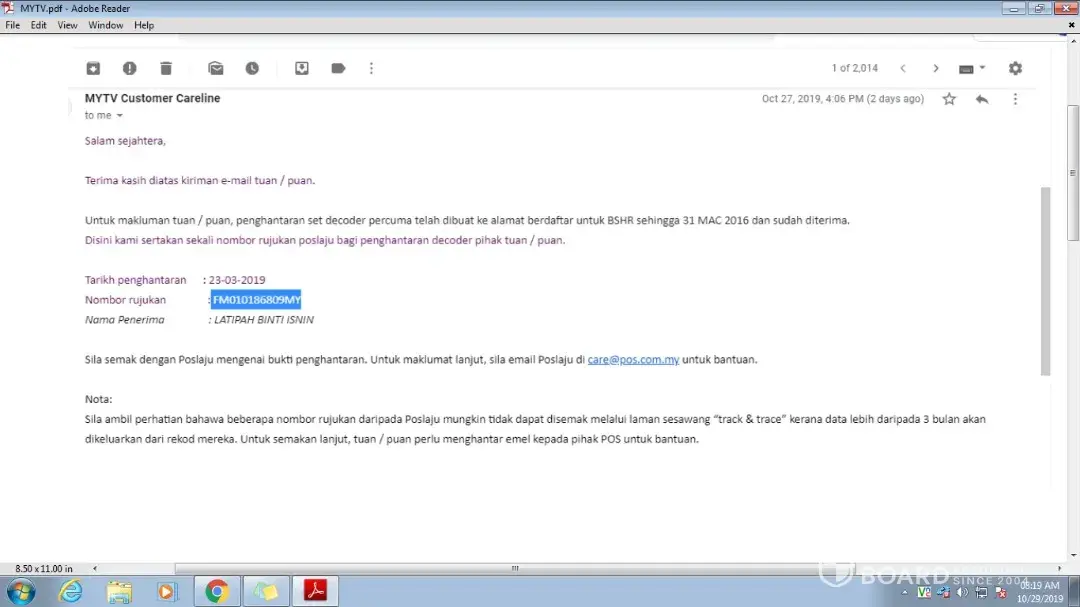The image size is (1080, 607).
Task: Click the Reply arrow icon
Action: pyautogui.click(x=982, y=99)
